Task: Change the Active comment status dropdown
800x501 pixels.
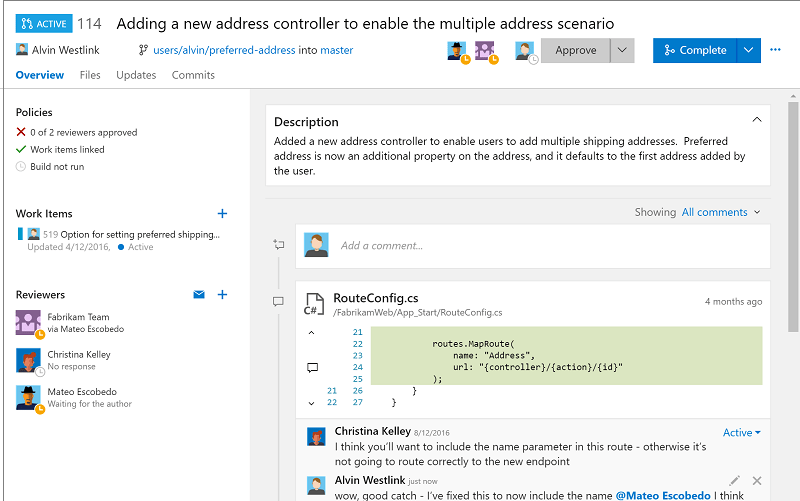Action: tap(741, 433)
